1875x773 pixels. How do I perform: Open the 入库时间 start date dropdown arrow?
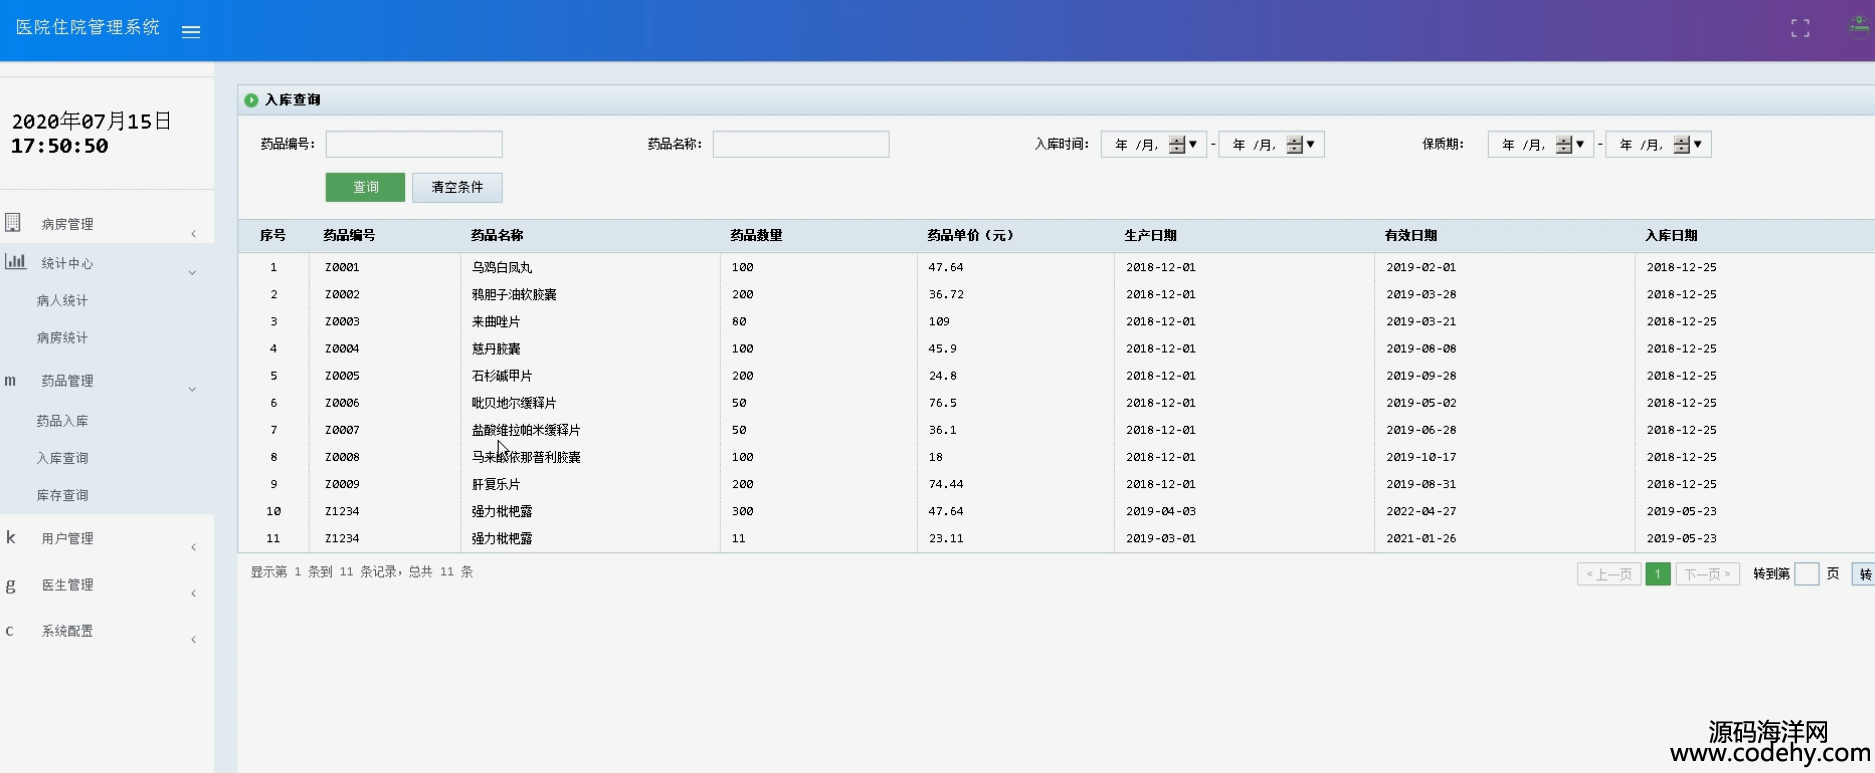(x=1193, y=144)
